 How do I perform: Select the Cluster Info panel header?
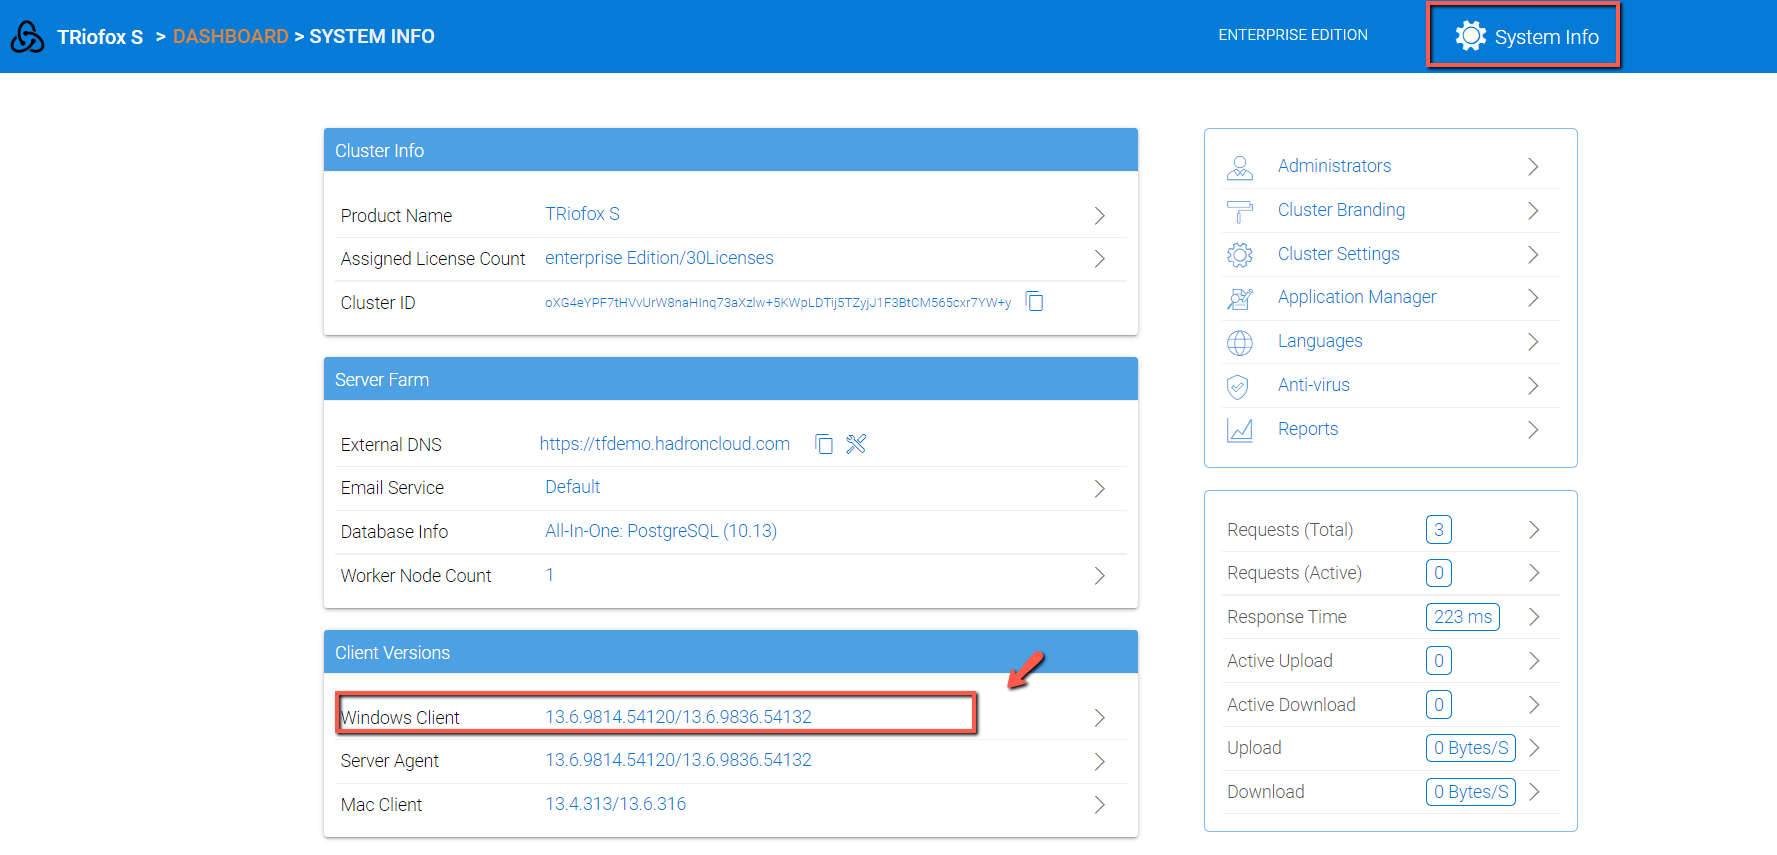[x=731, y=150]
